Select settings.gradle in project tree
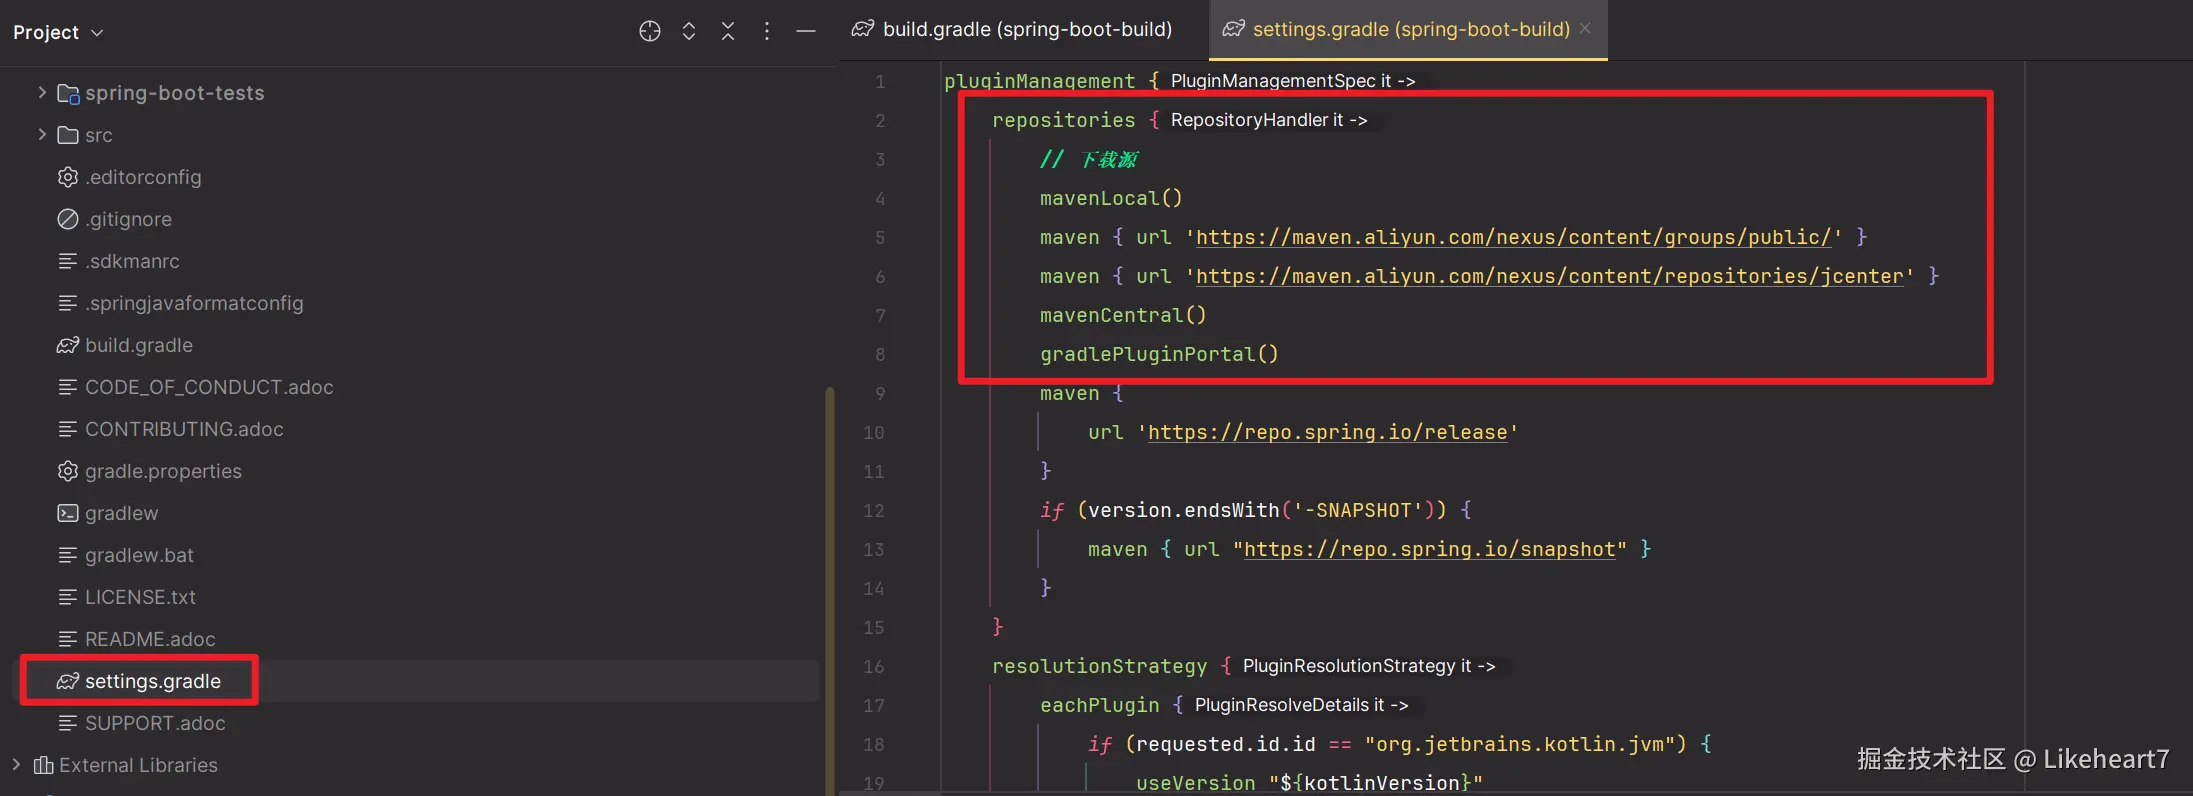The image size is (2193, 796). tap(153, 681)
